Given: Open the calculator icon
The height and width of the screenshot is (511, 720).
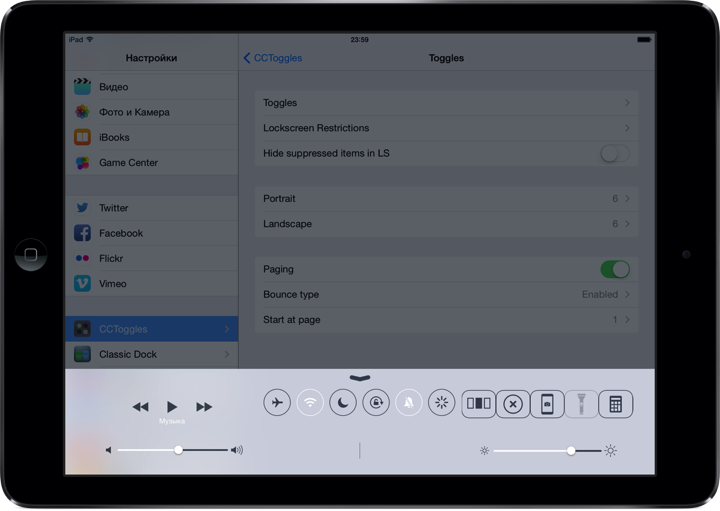Looking at the screenshot, I should click(616, 404).
